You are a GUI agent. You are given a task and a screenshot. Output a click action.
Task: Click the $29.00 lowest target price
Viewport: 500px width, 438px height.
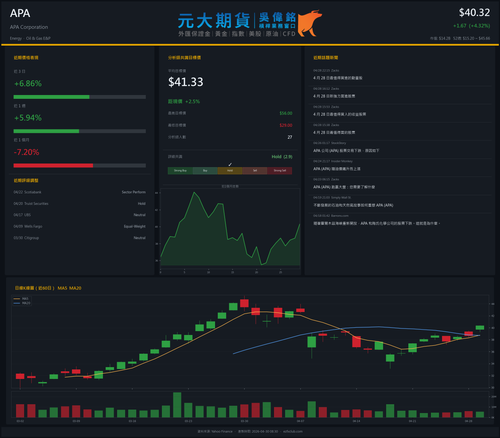[x=286, y=125]
